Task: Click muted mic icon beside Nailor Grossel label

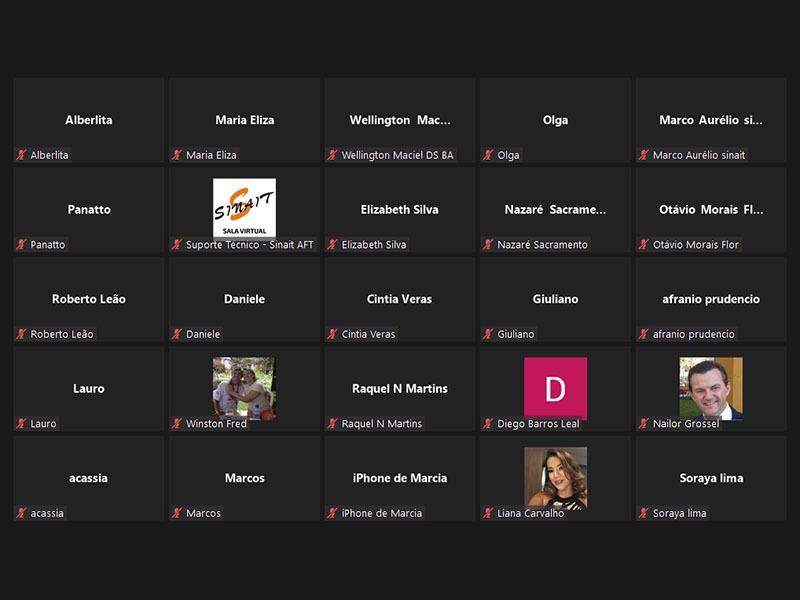Action: (644, 423)
